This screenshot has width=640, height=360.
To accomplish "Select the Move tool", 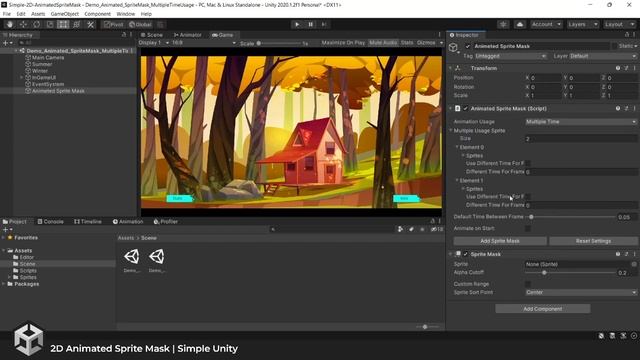I will click(x=23, y=24).
